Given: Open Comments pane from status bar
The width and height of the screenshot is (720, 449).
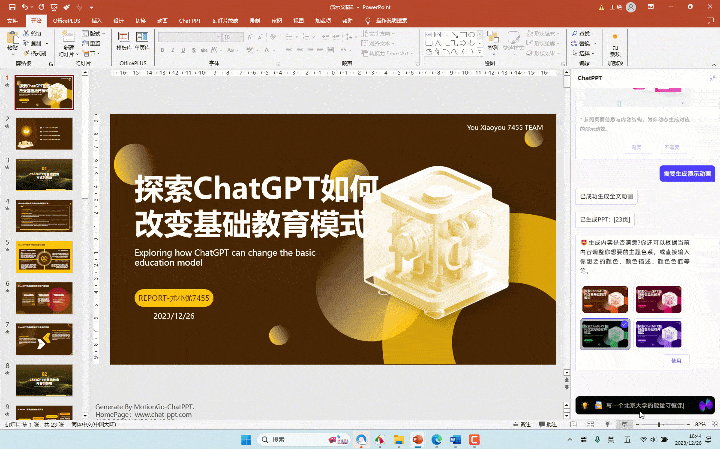Looking at the screenshot, I should (x=547, y=425).
